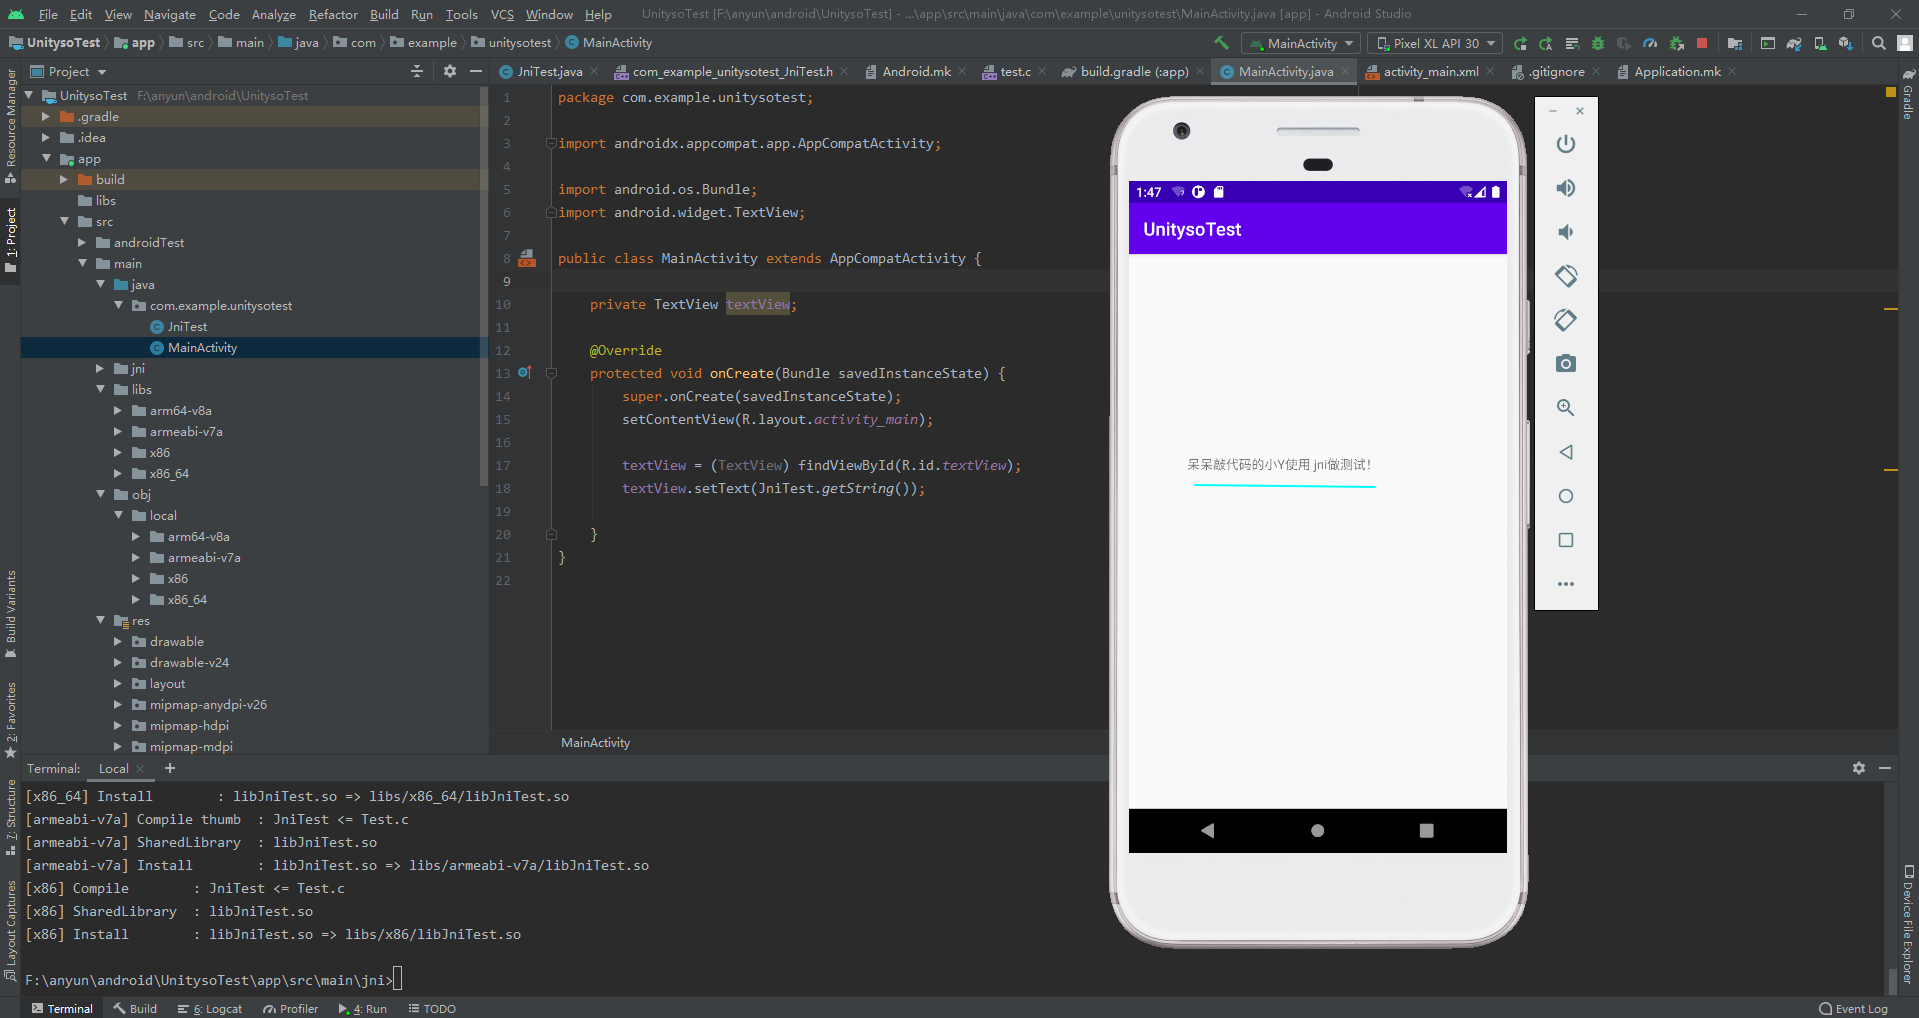Image resolution: width=1919 pixels, height=1018 pixels.
Task: Collapse the res folder
Action: pyautogui.click(x=100, y=621)
